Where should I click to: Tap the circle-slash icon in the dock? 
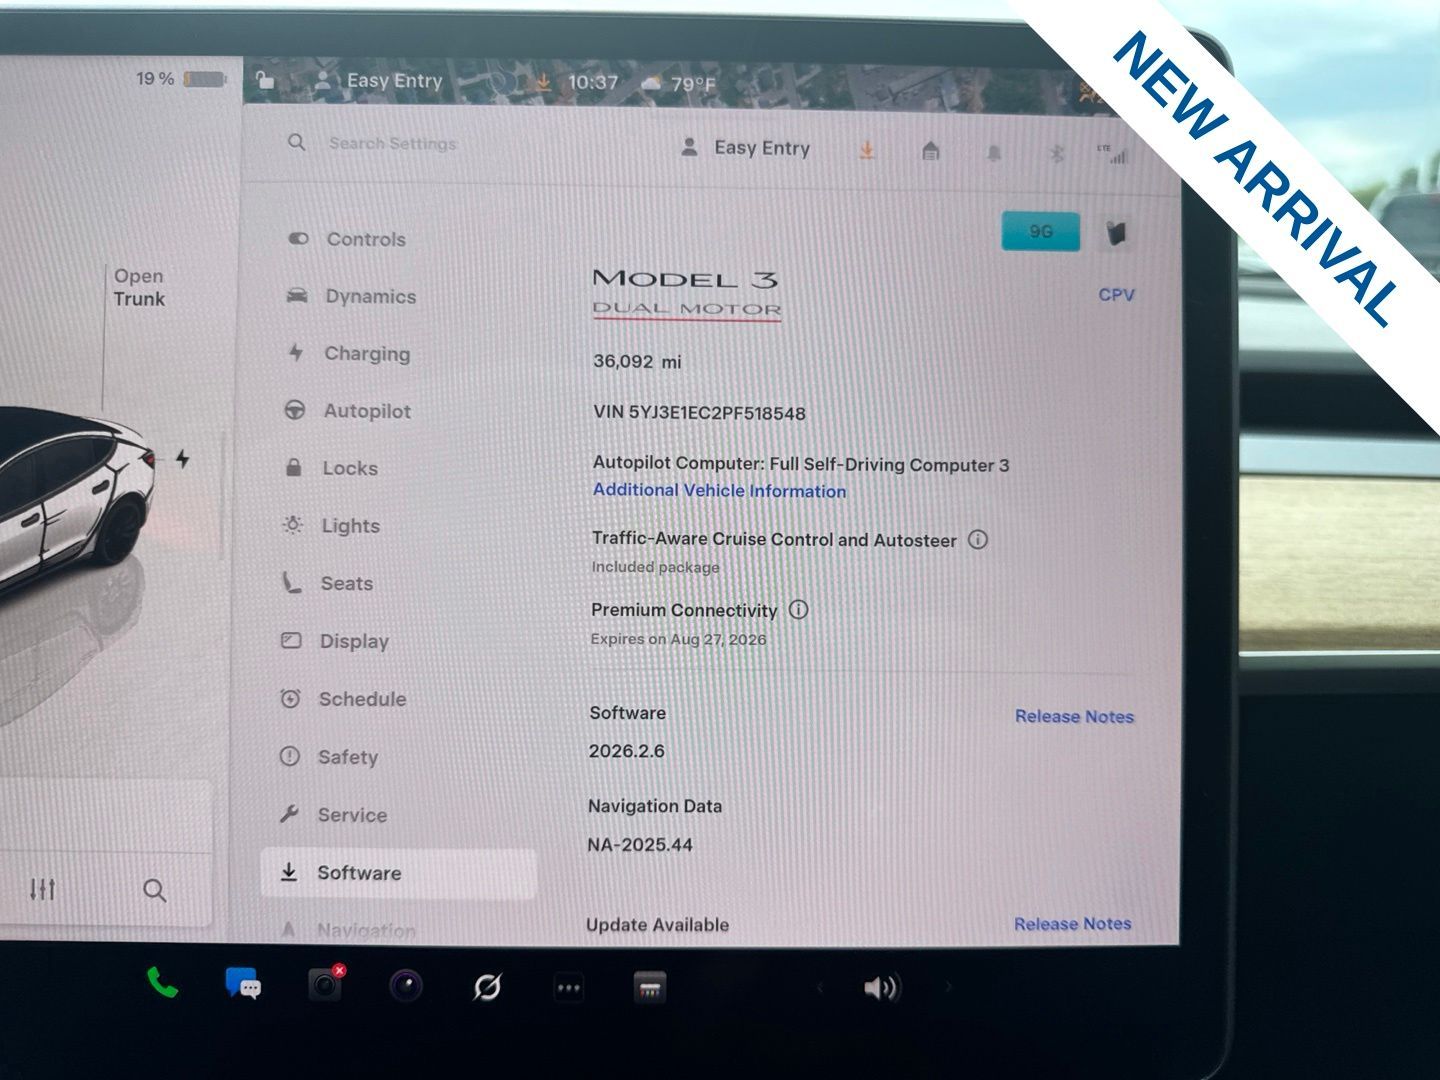pyautogui.click(x=487, y=988)
